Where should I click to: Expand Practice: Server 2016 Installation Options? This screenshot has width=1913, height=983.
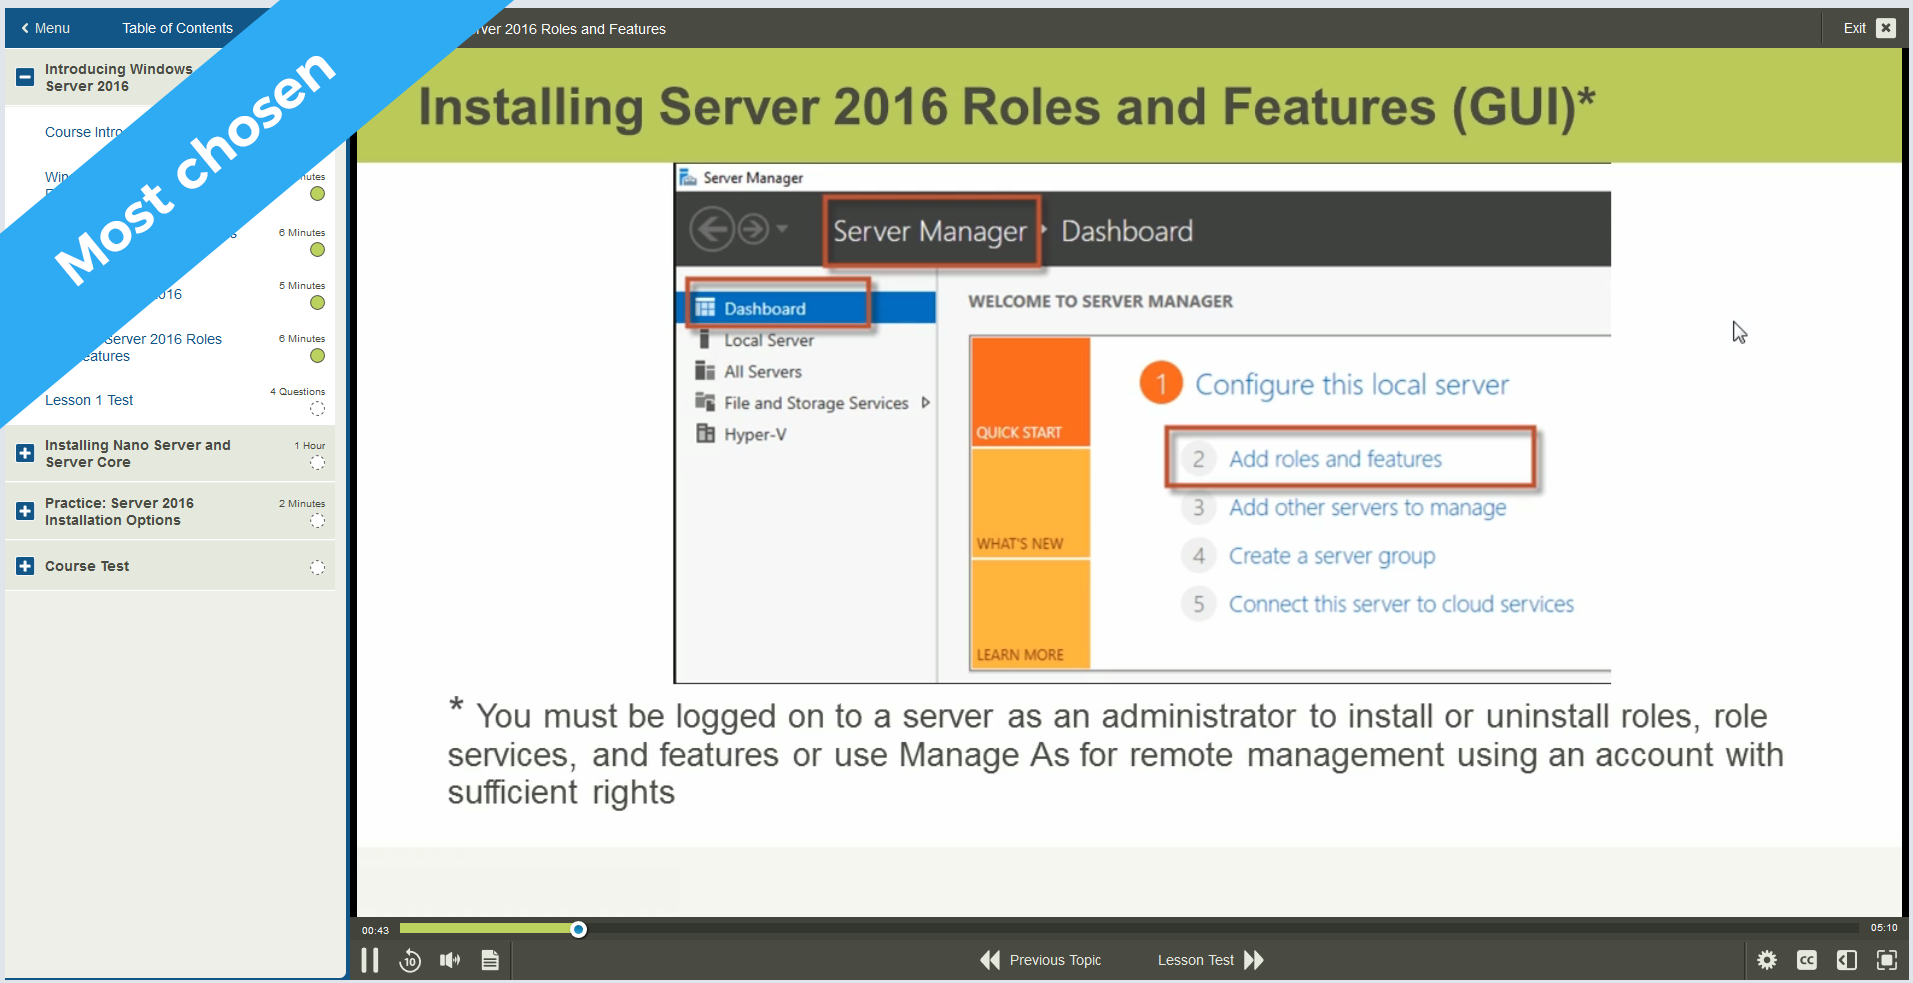(x=25, y=511)
